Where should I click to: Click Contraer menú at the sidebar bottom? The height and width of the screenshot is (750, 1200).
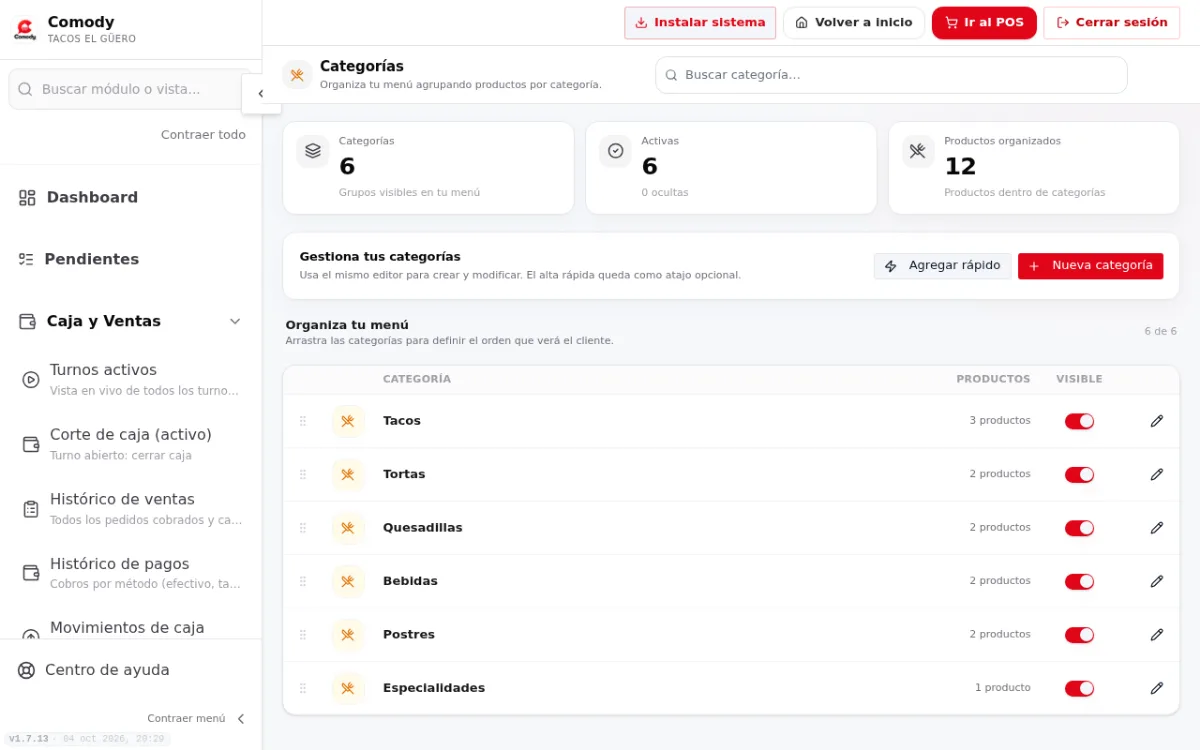pos(196,718)
